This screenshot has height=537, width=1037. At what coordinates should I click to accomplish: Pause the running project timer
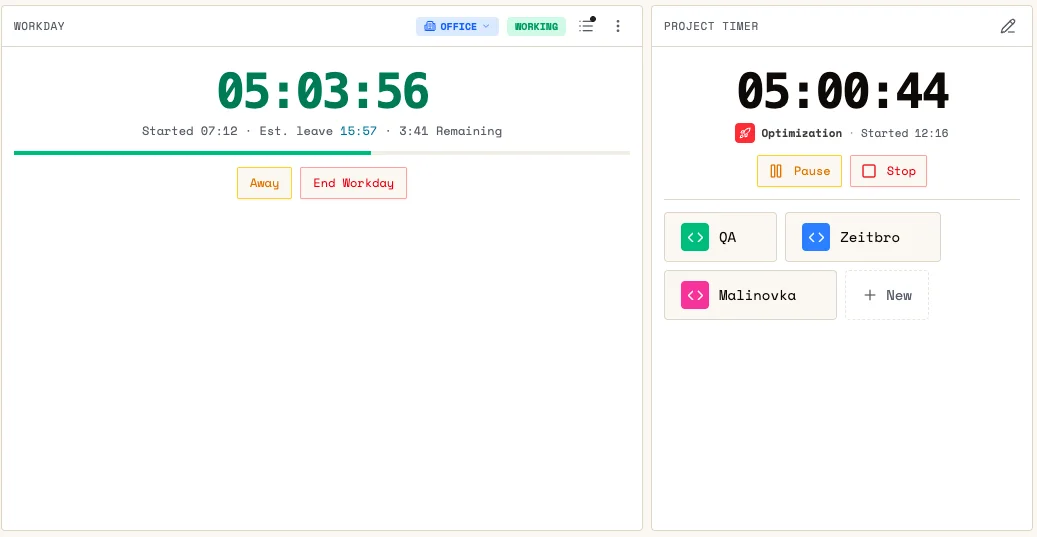tap(800, 171)
